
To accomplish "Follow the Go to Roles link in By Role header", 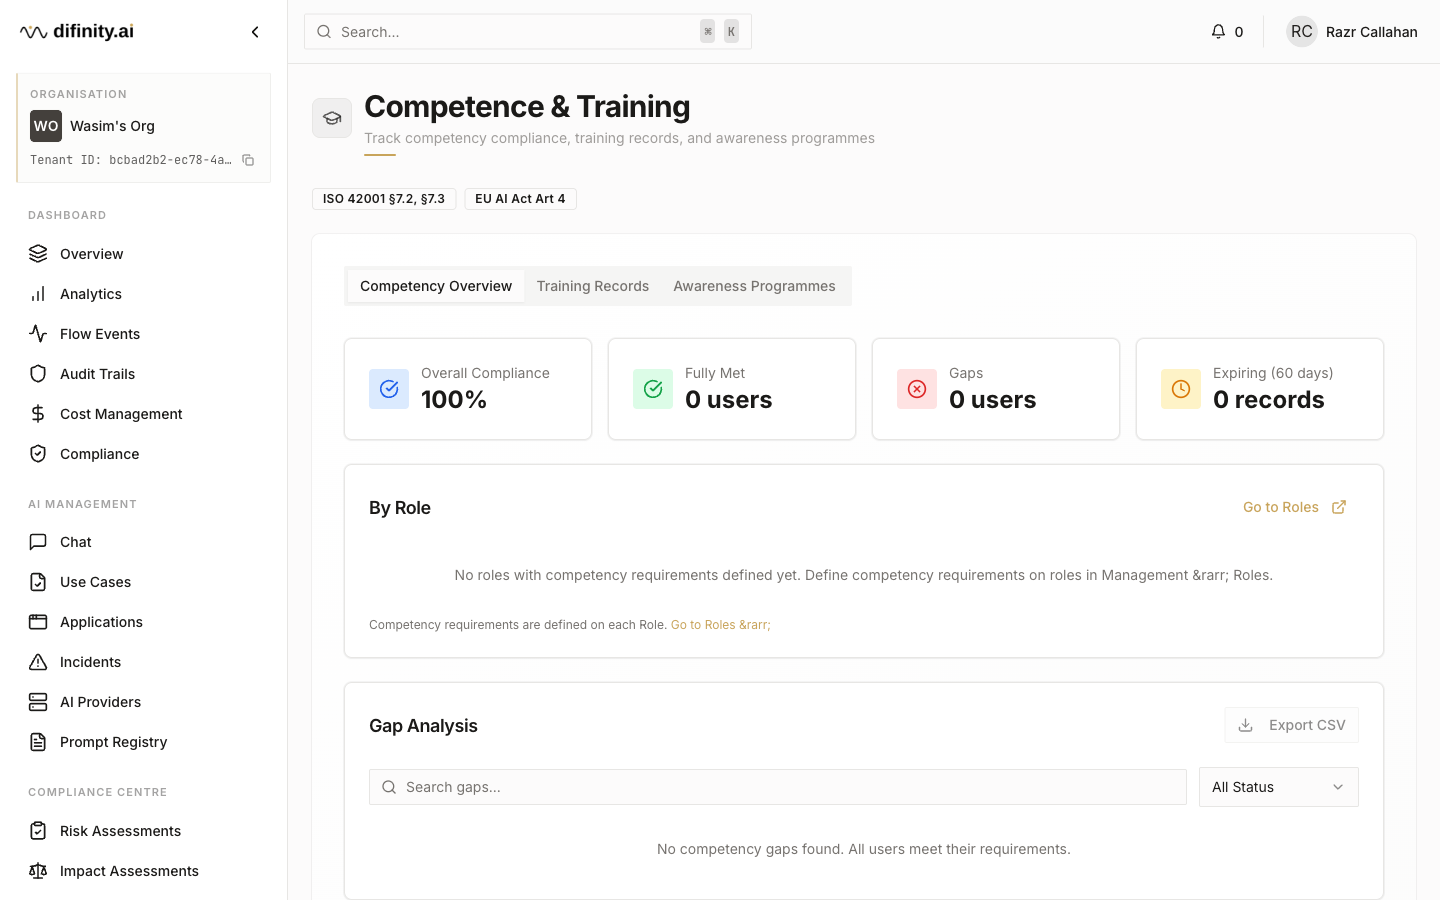I will (x=1294, y=507).
